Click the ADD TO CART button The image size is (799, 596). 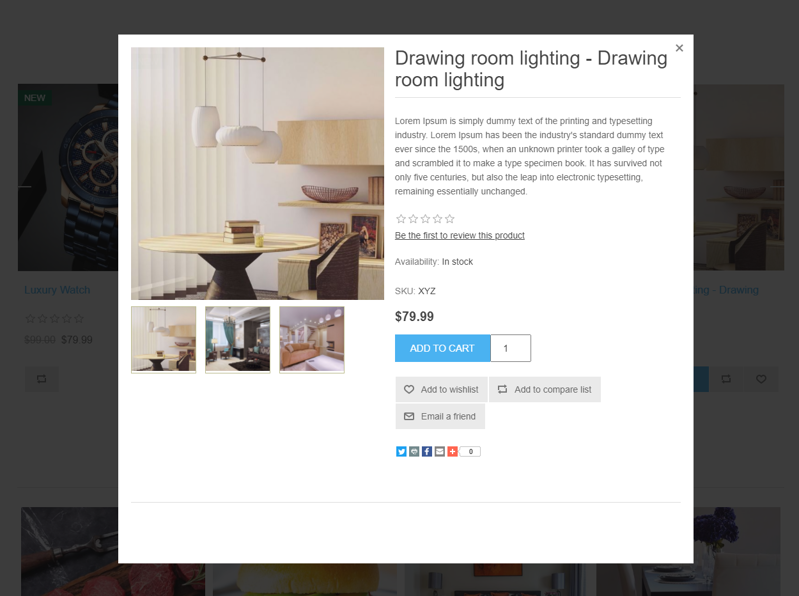coord(442,348)
